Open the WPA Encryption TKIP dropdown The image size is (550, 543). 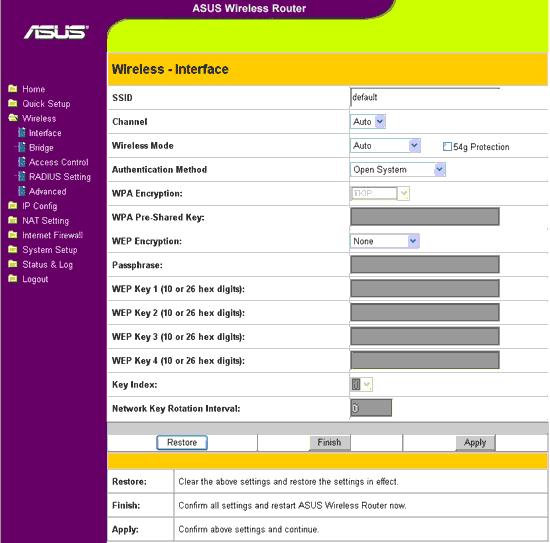380,193
